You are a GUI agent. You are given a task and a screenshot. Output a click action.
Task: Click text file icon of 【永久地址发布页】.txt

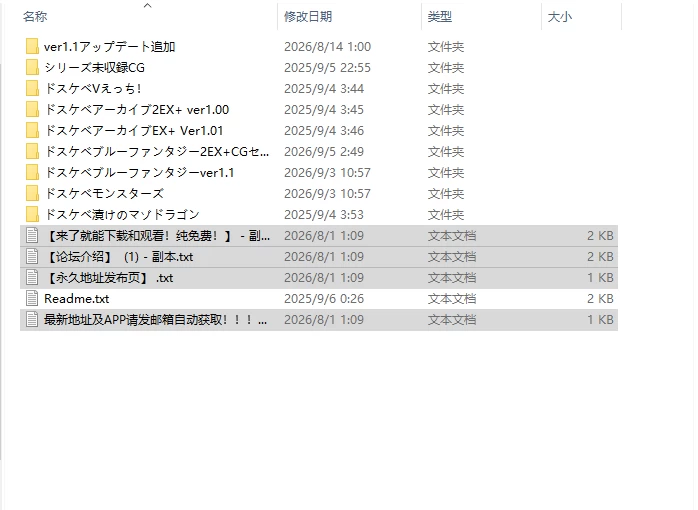(32, 277)
